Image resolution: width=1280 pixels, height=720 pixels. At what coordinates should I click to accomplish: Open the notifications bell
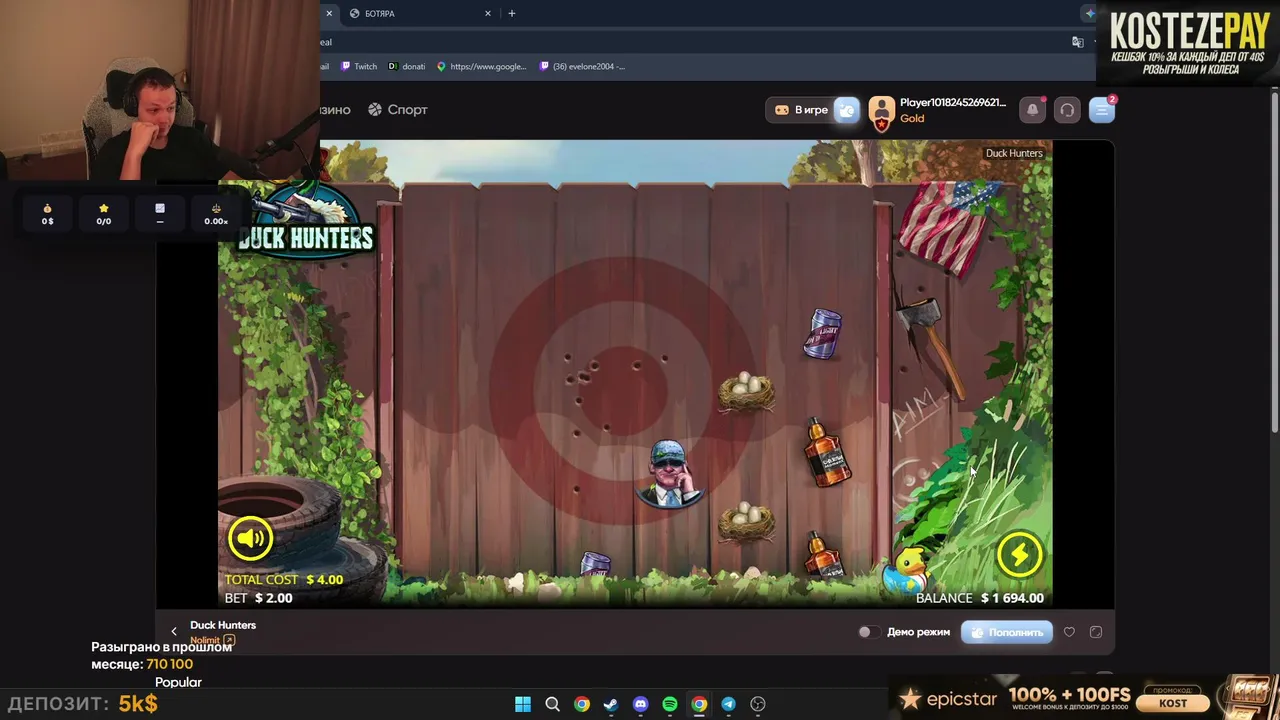(1033, 110)
